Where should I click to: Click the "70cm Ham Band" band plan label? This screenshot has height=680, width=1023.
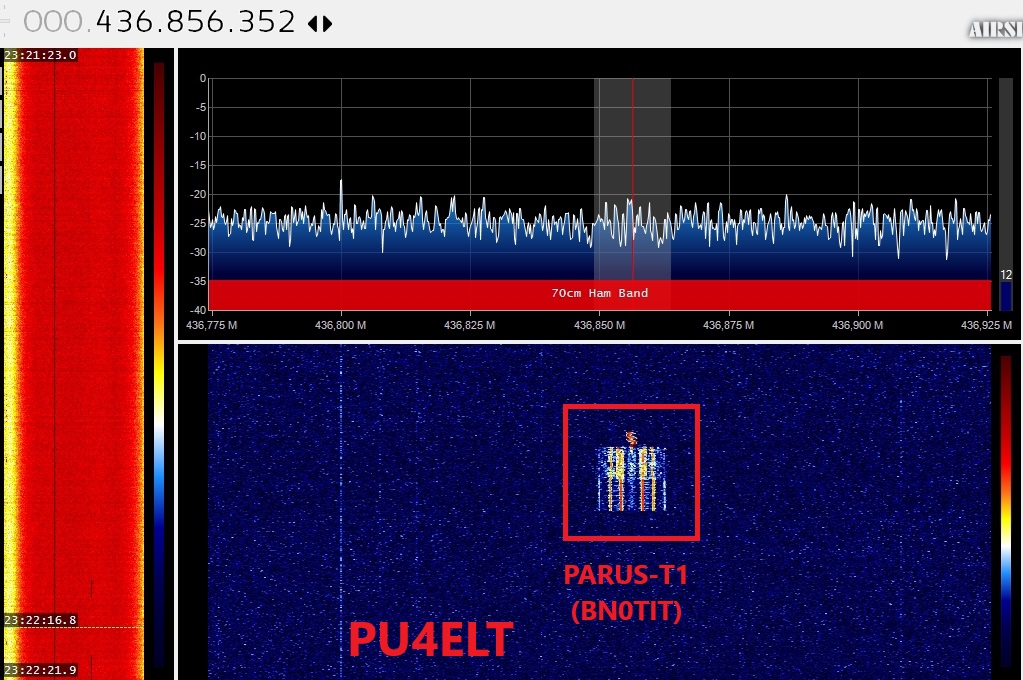point(600,294)
